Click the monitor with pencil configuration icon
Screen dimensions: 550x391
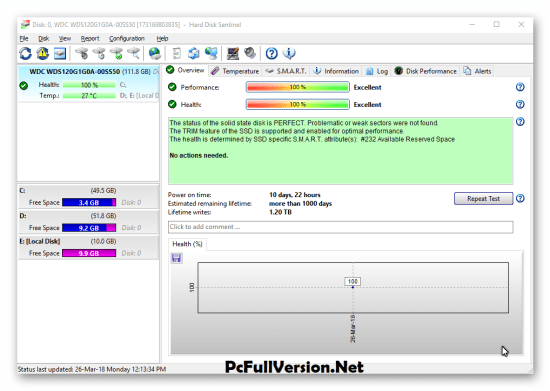click(233, 53)
